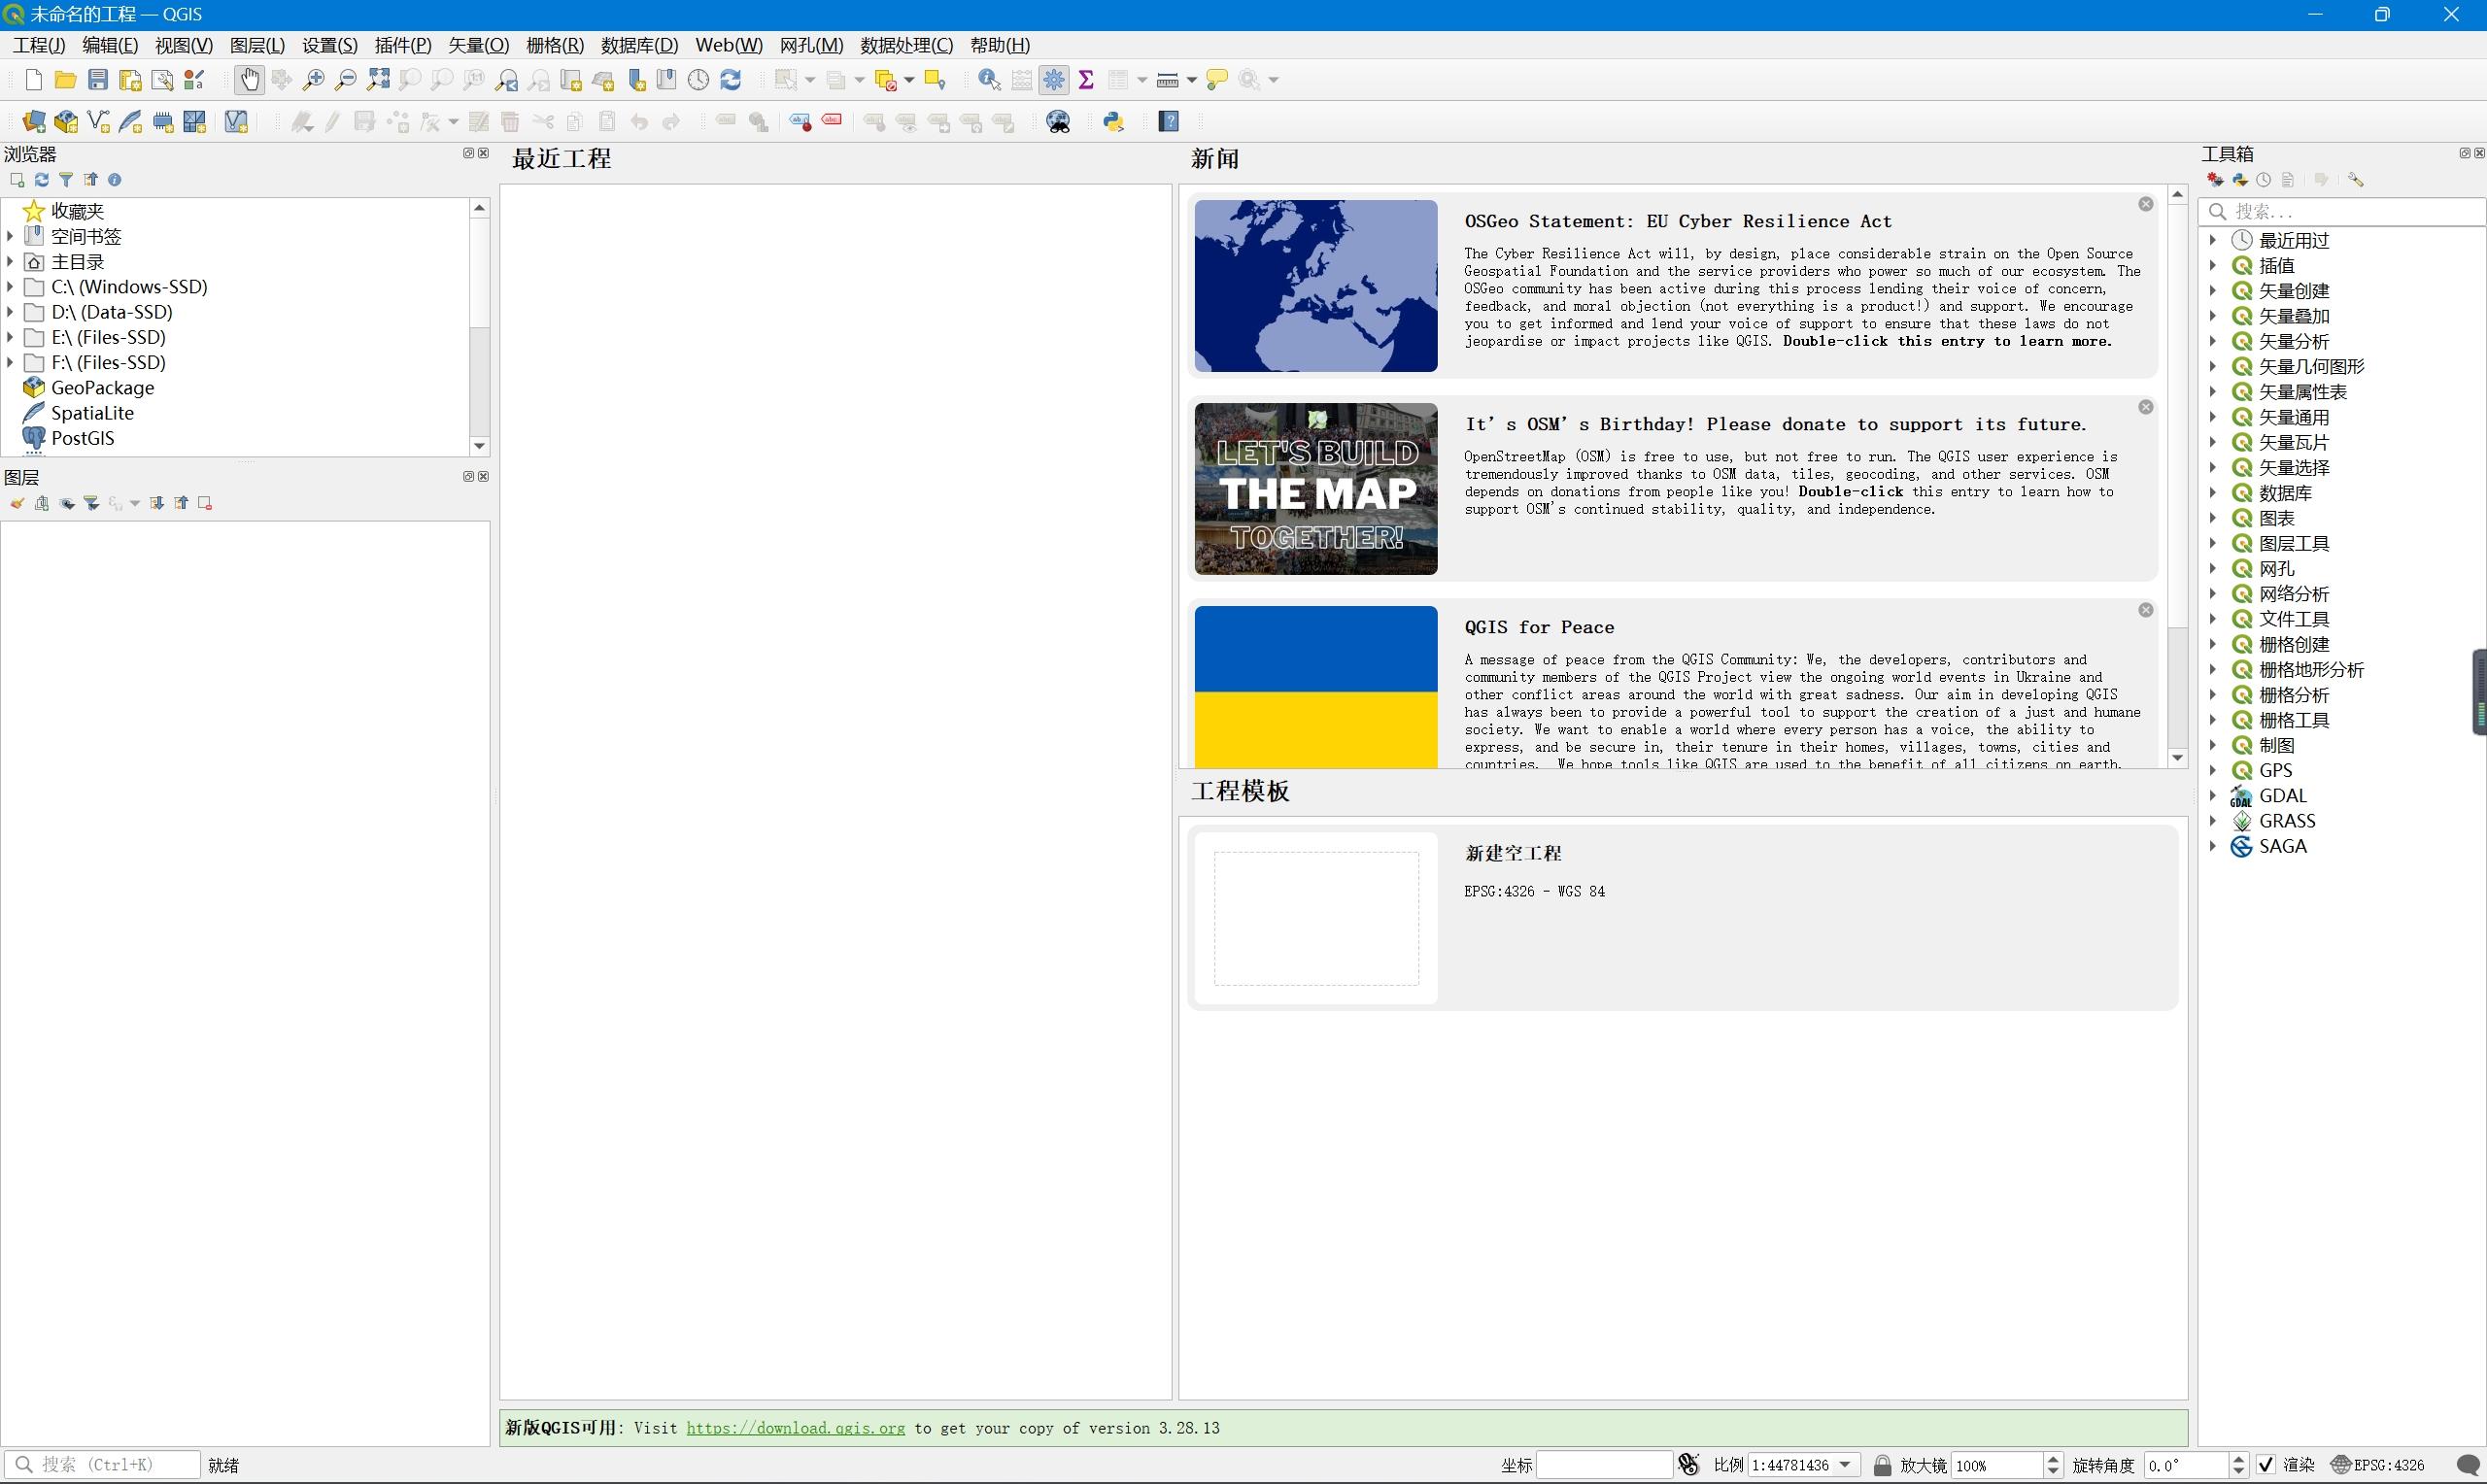
Task: Toggle the Processing Toolbox gear button
Action: [1054, 80]
